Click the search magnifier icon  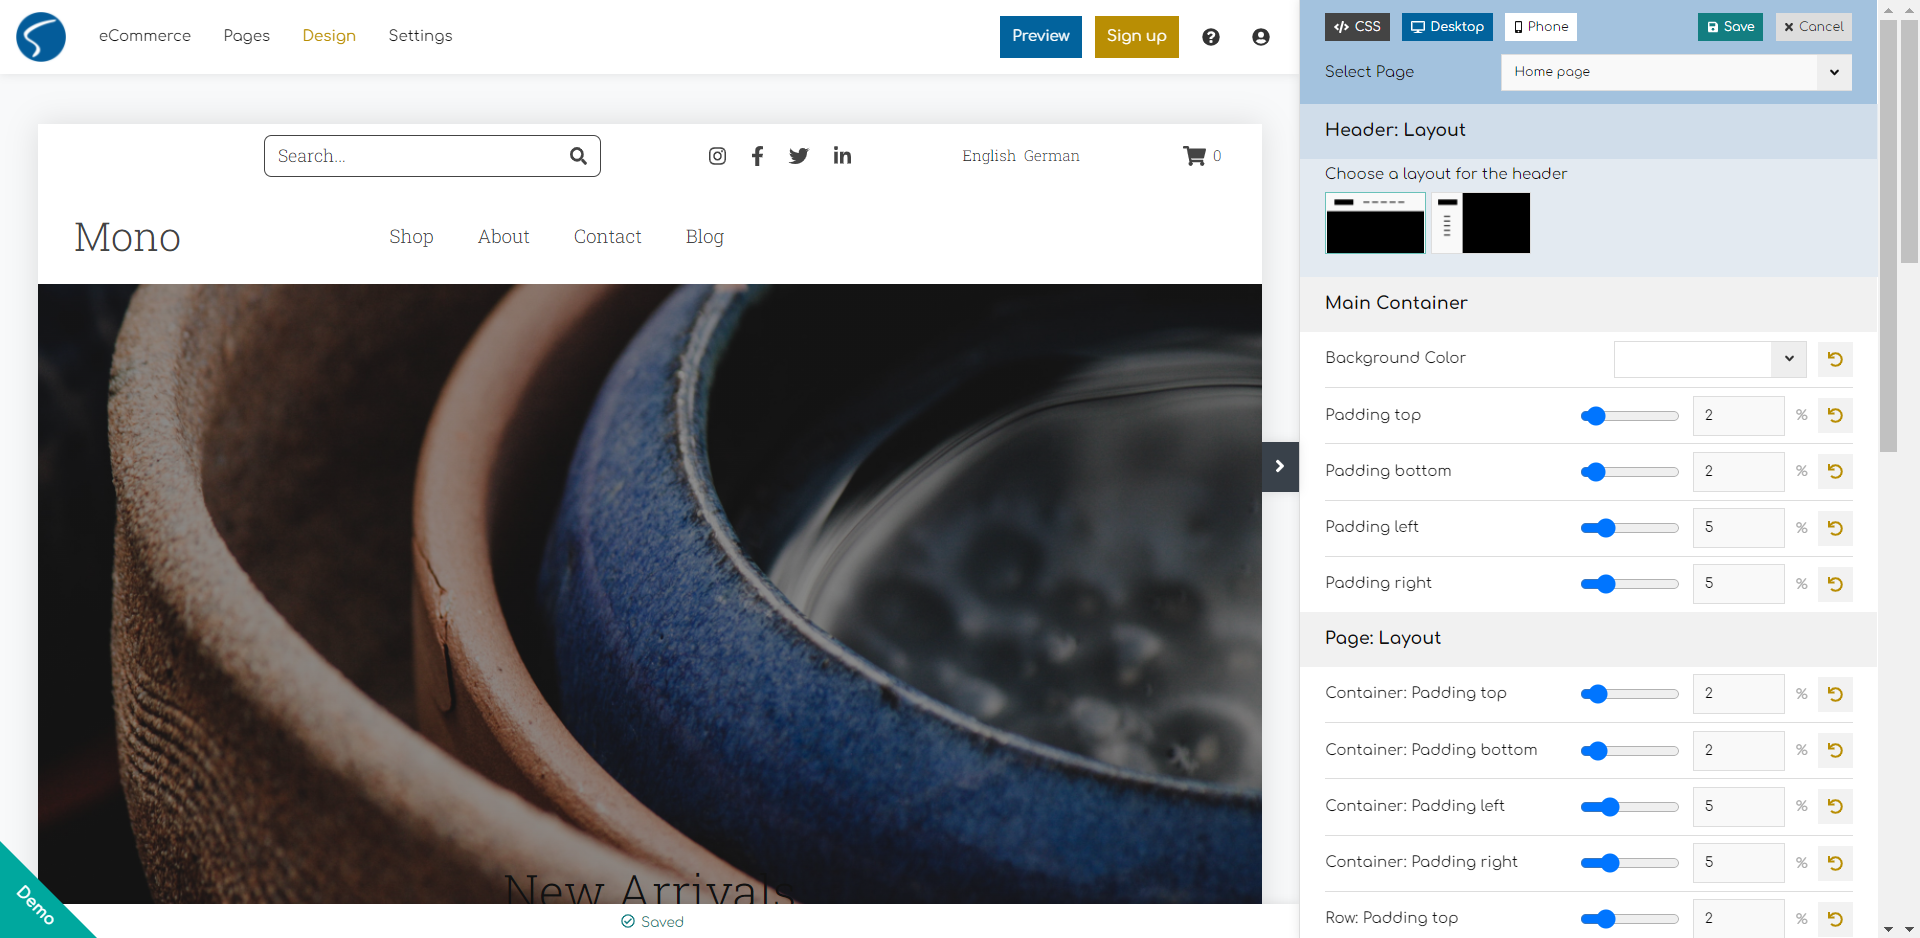point(578,156)
